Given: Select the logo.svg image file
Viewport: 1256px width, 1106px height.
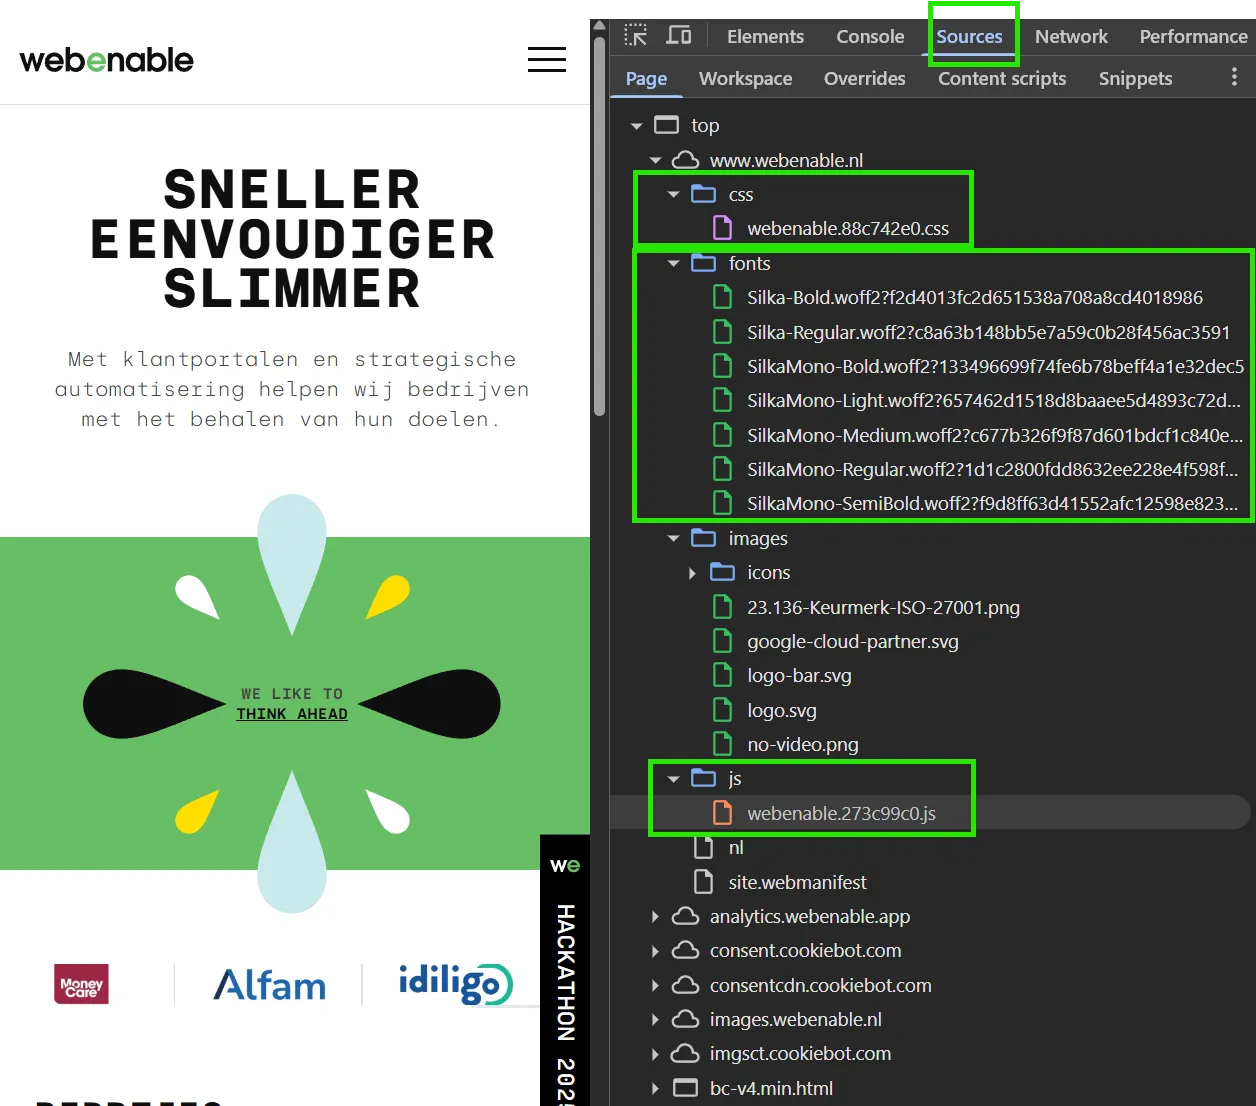Looking at the screenshot, I should point(781,711).
